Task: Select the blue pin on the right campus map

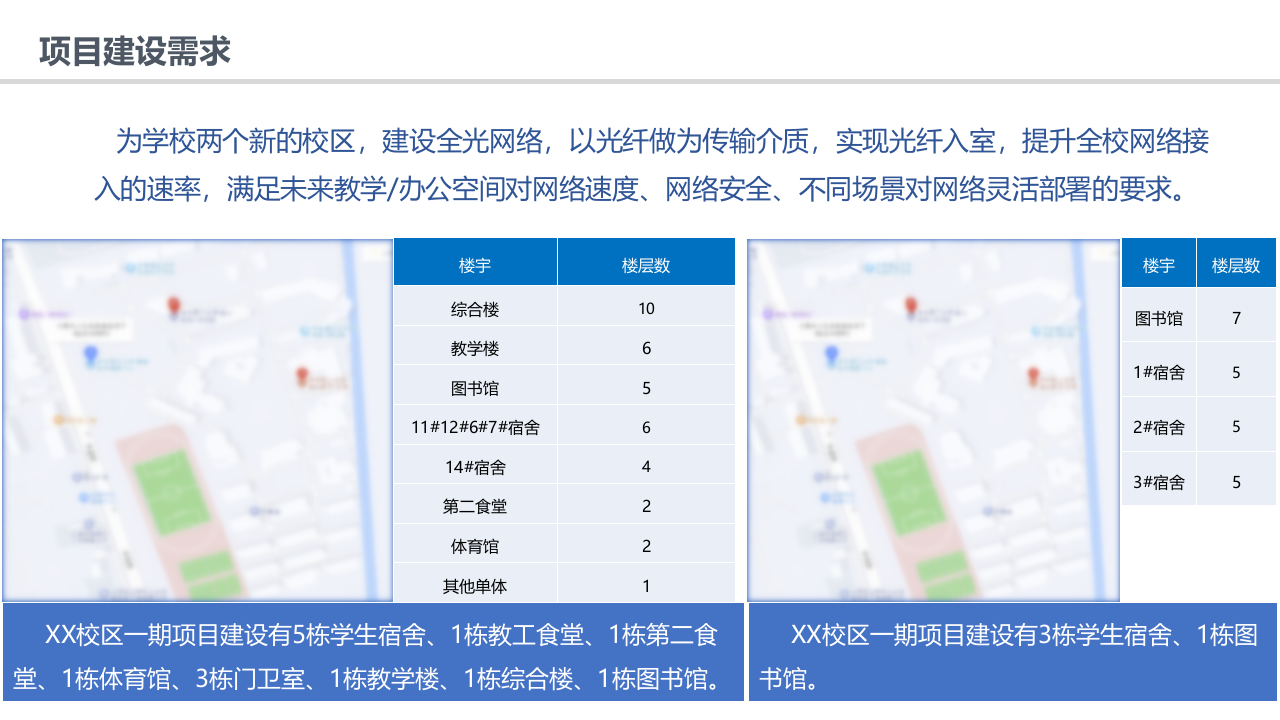Action: [831, 354]
